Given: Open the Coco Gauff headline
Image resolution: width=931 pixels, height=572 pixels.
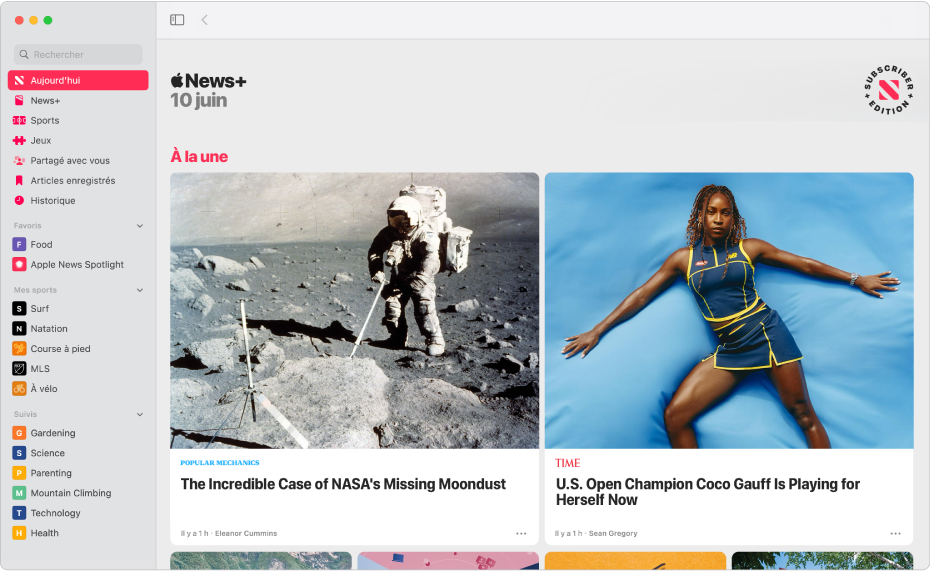Looking at the screenshot, I should pyautogui.click(x=708, y=492).
